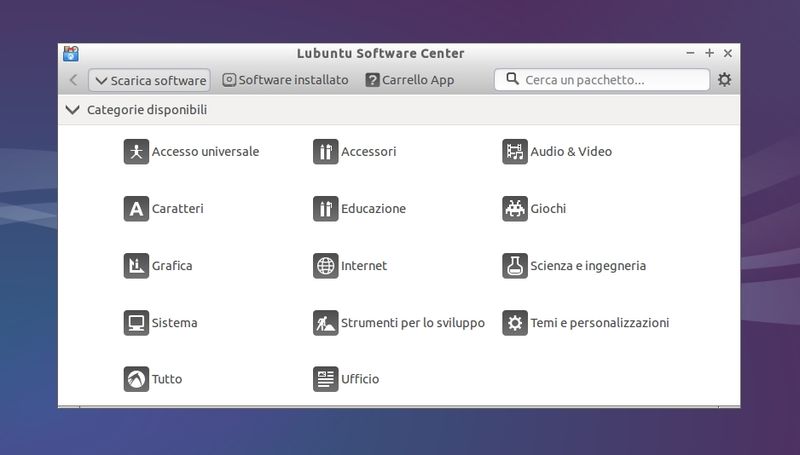800x455 pixels.
Task: Select the Sistema monitor icon
Action: click(136, 323)
